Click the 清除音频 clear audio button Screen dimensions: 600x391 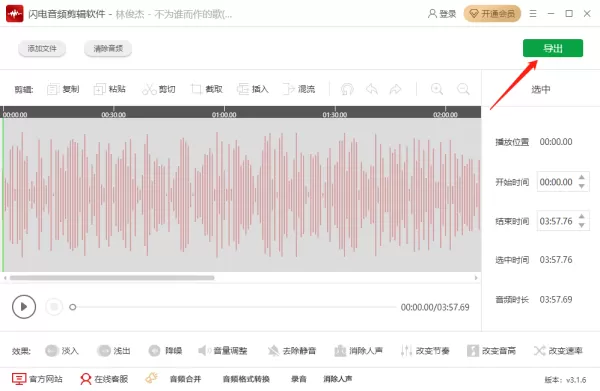tap(108, 49)
